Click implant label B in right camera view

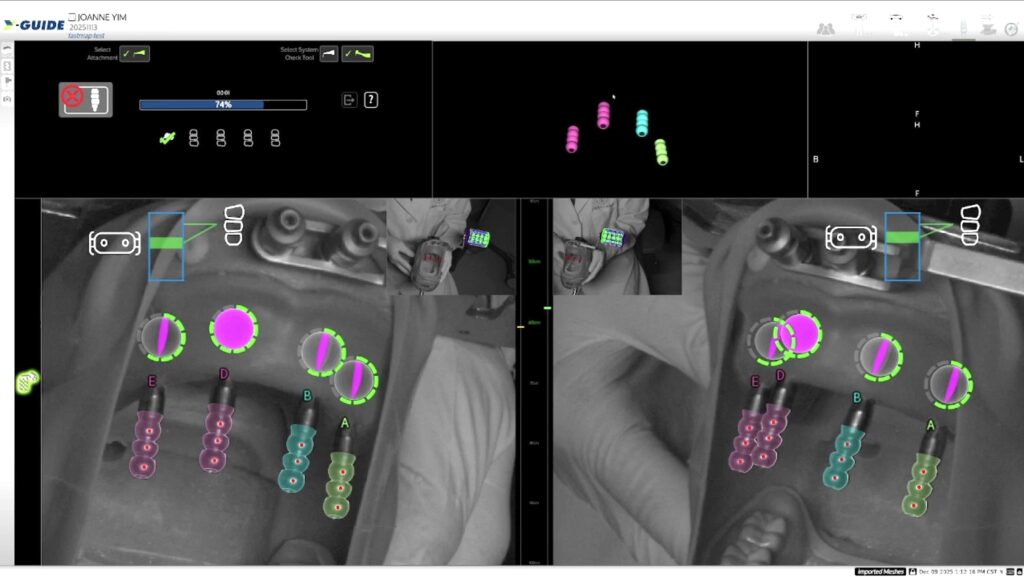pyautogui.click(x=857, y=398)
